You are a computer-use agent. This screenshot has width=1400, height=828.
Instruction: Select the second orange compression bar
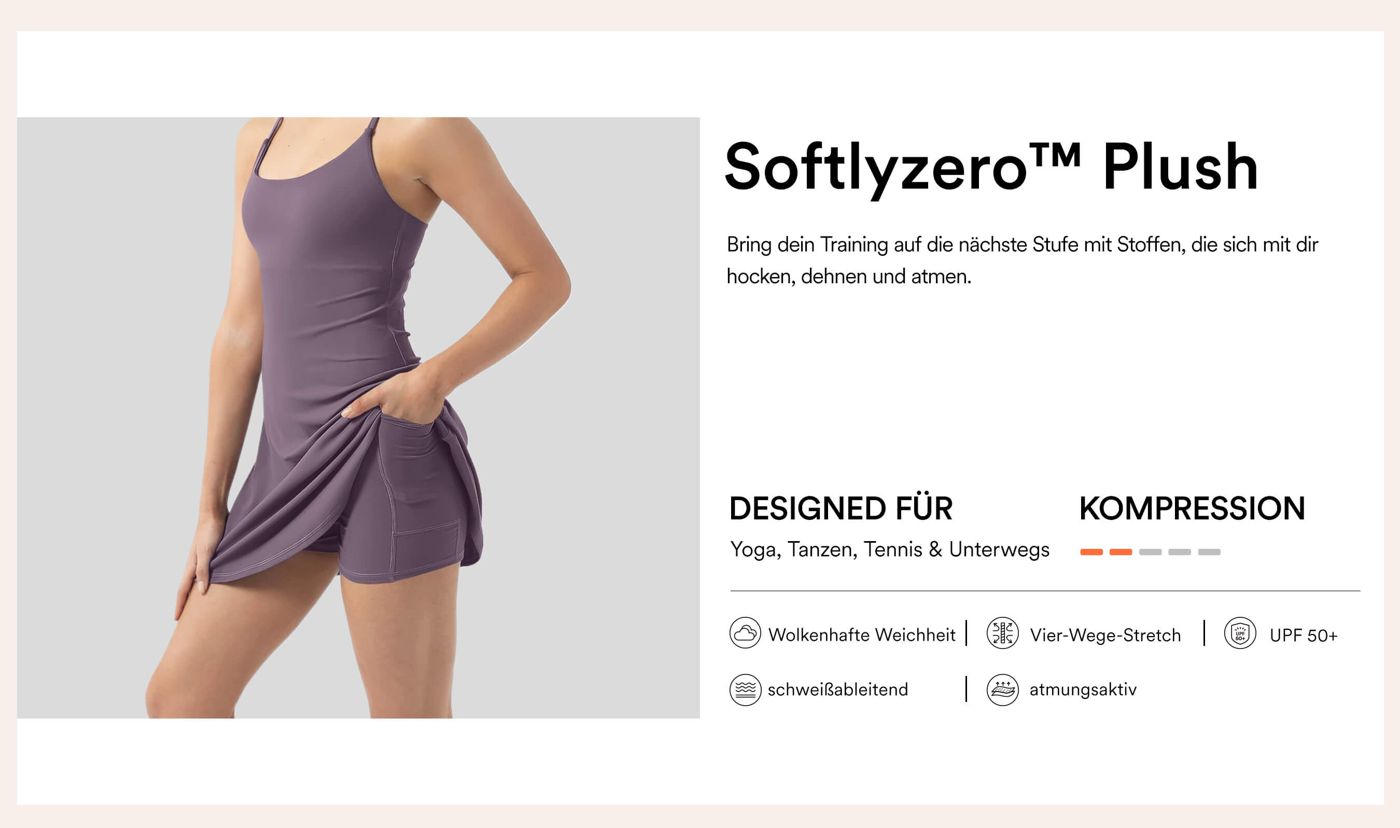tap(1121, 552)
